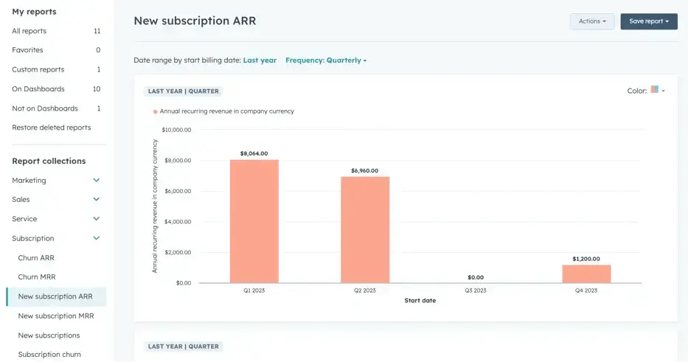Screen dimensions: 688x362
Task: Open the Actions dropdown button
Action: tap(592, 21)
